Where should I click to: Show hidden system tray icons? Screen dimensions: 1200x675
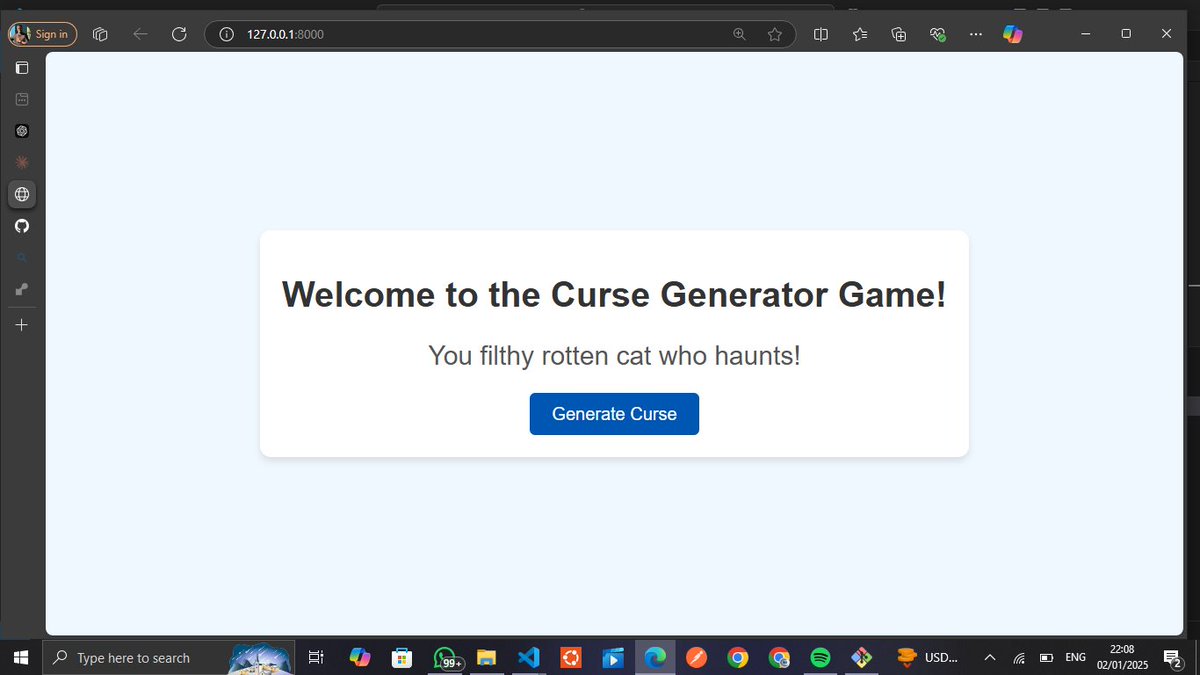coord(990,658)
